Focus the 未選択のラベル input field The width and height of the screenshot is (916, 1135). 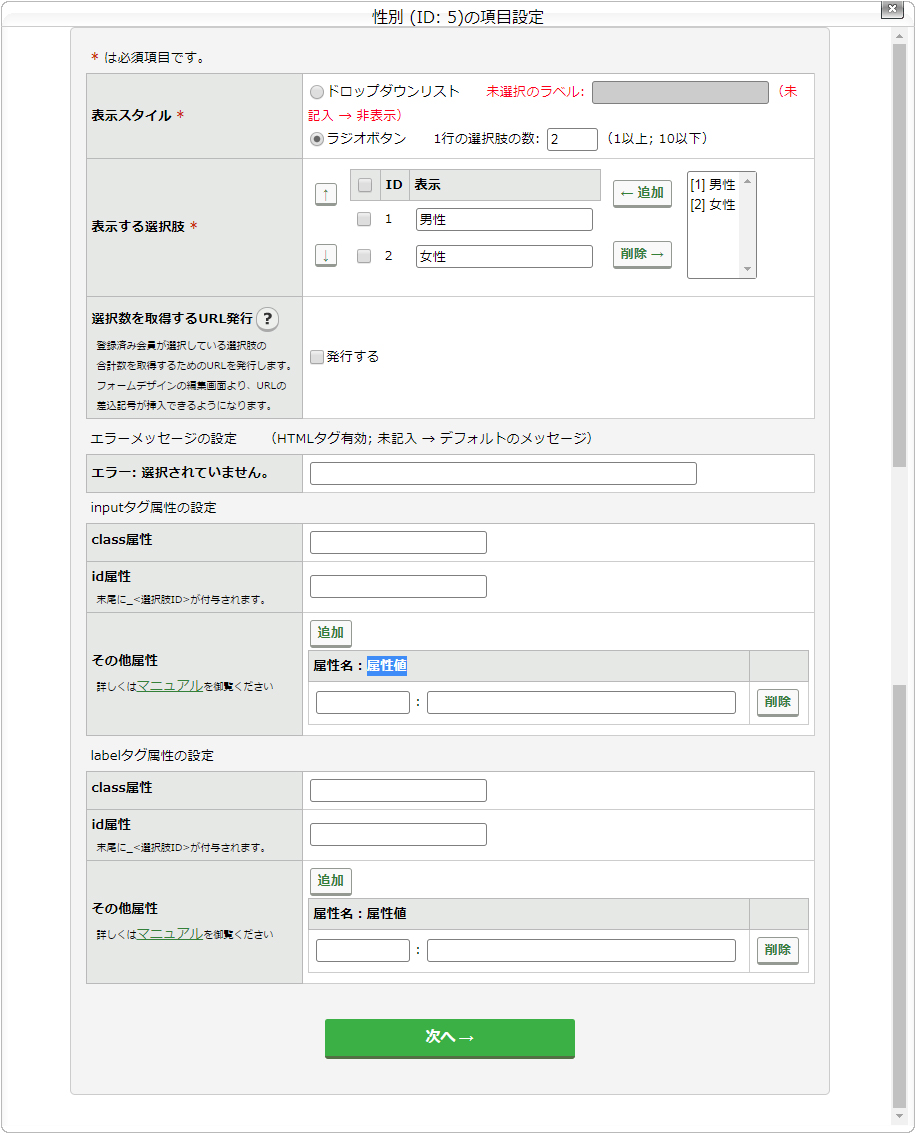(680, 93)
